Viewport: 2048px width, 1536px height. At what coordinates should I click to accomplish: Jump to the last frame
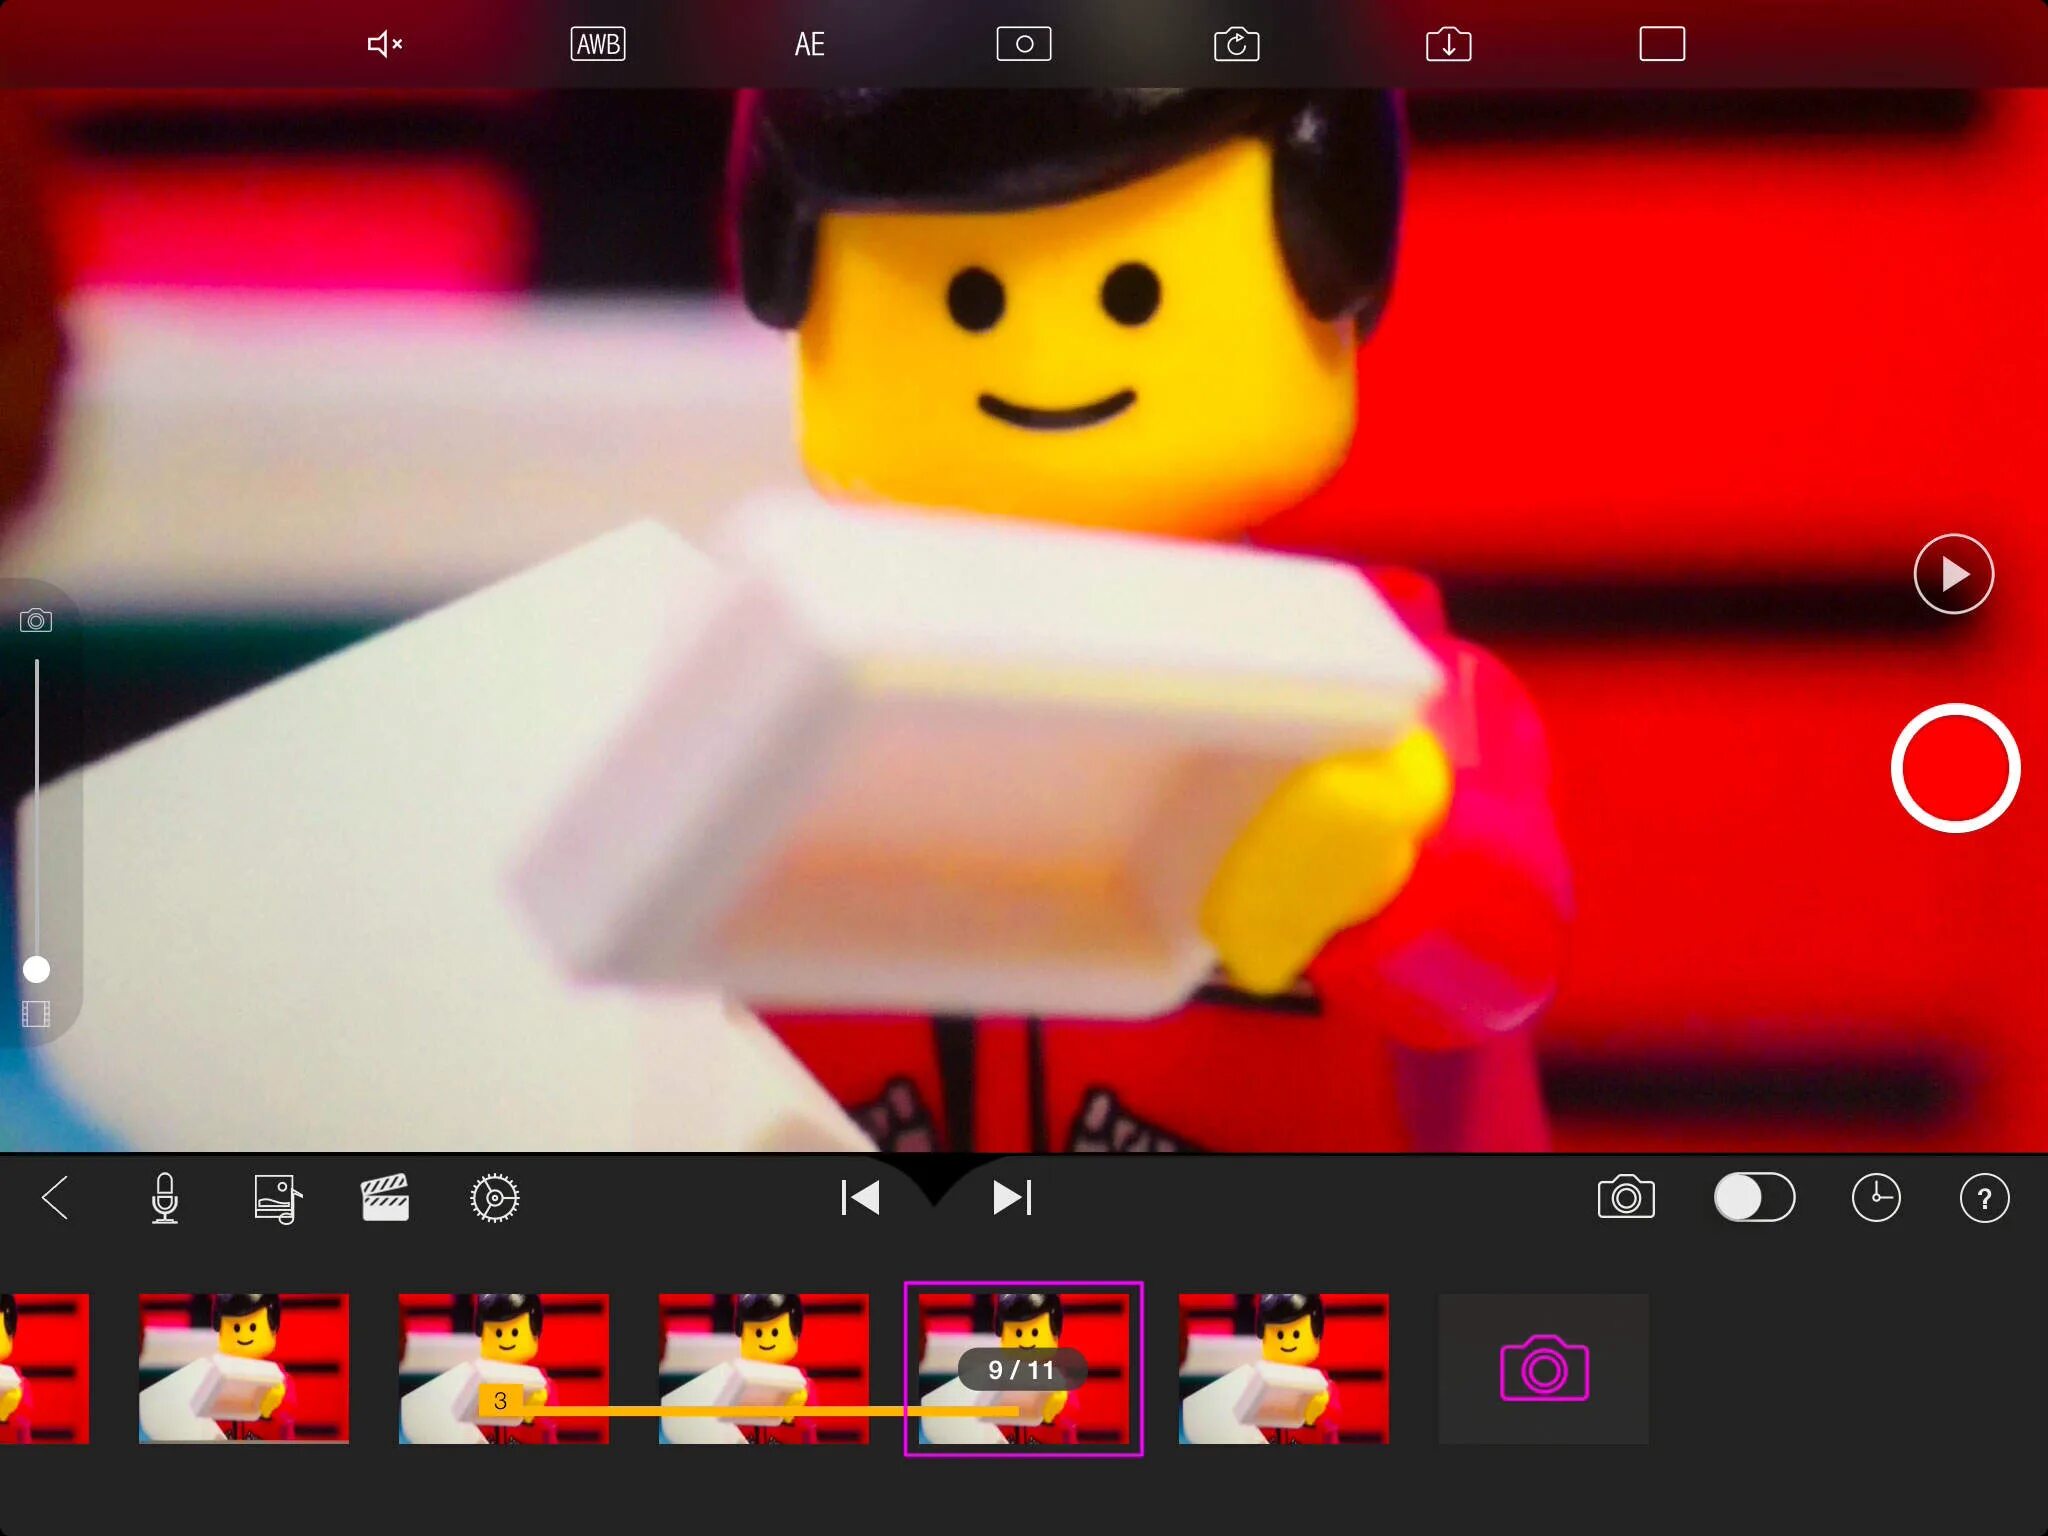pos(1012,1198)
